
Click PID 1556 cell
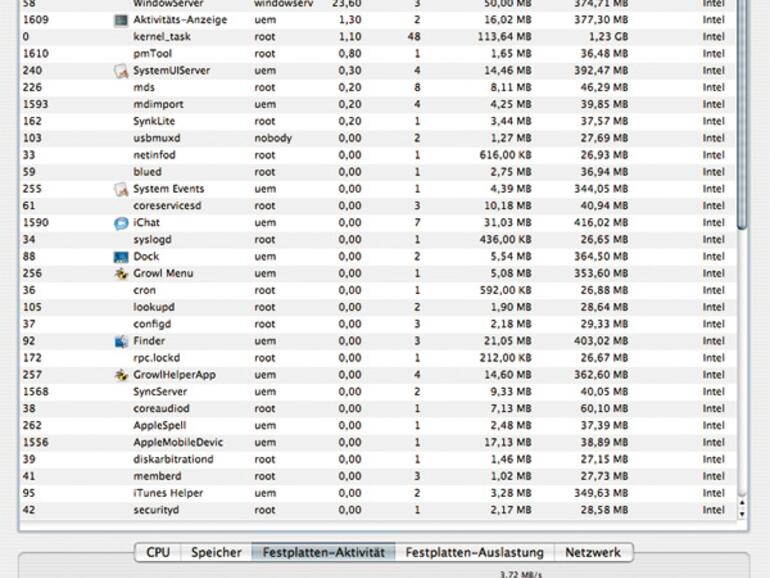35,442
